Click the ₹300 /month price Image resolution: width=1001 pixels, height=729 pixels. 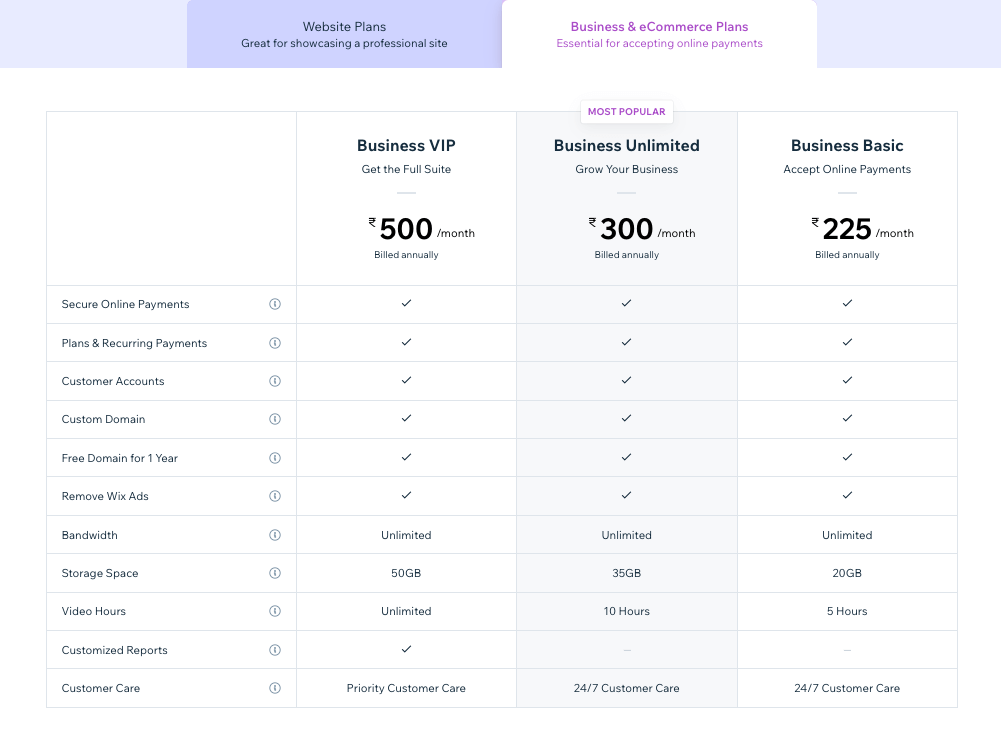[642, 229]
